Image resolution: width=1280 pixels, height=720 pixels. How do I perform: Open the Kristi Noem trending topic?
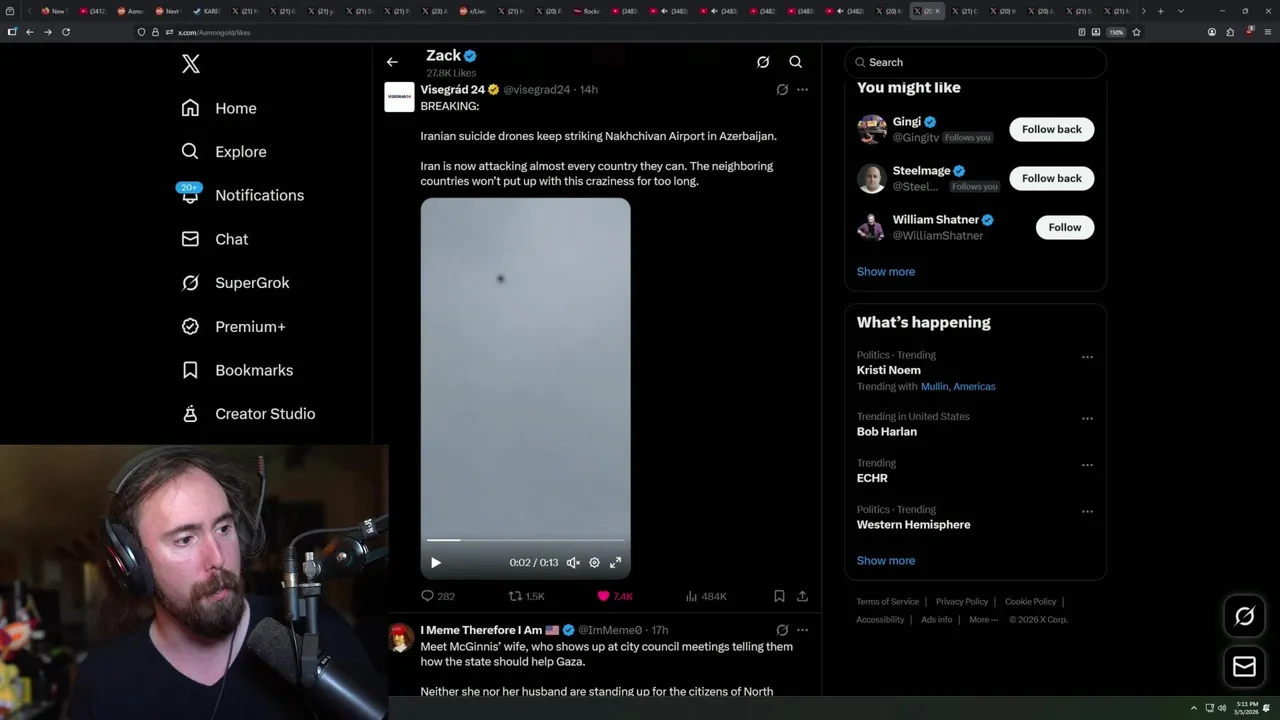[889, 370]
